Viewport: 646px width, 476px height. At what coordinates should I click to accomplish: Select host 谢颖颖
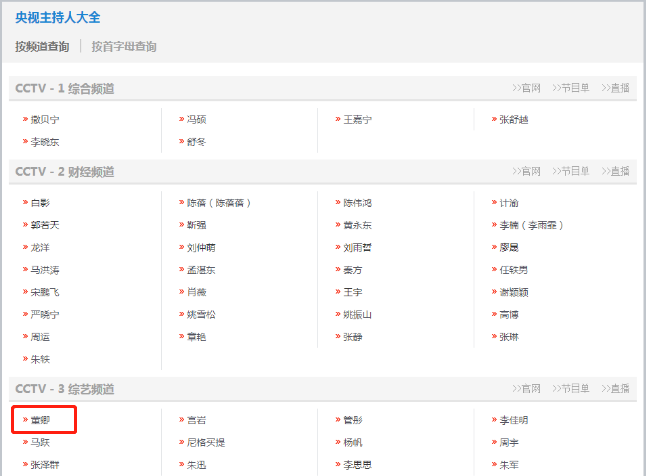tap(514, 292)
